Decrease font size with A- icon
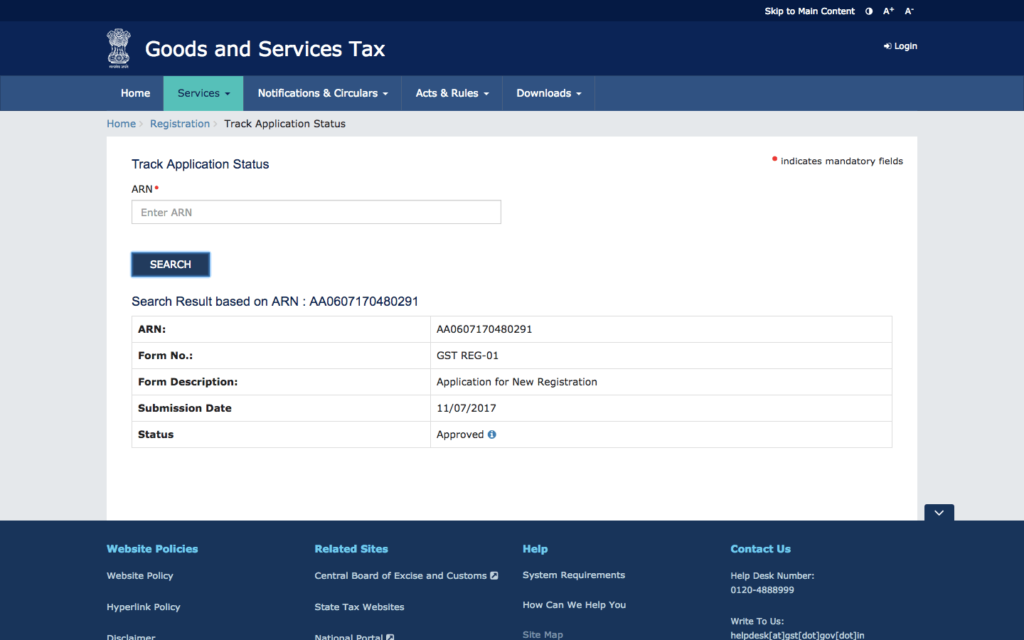The width and height of the screenshot is (1024, 640). tap(909, 11)
